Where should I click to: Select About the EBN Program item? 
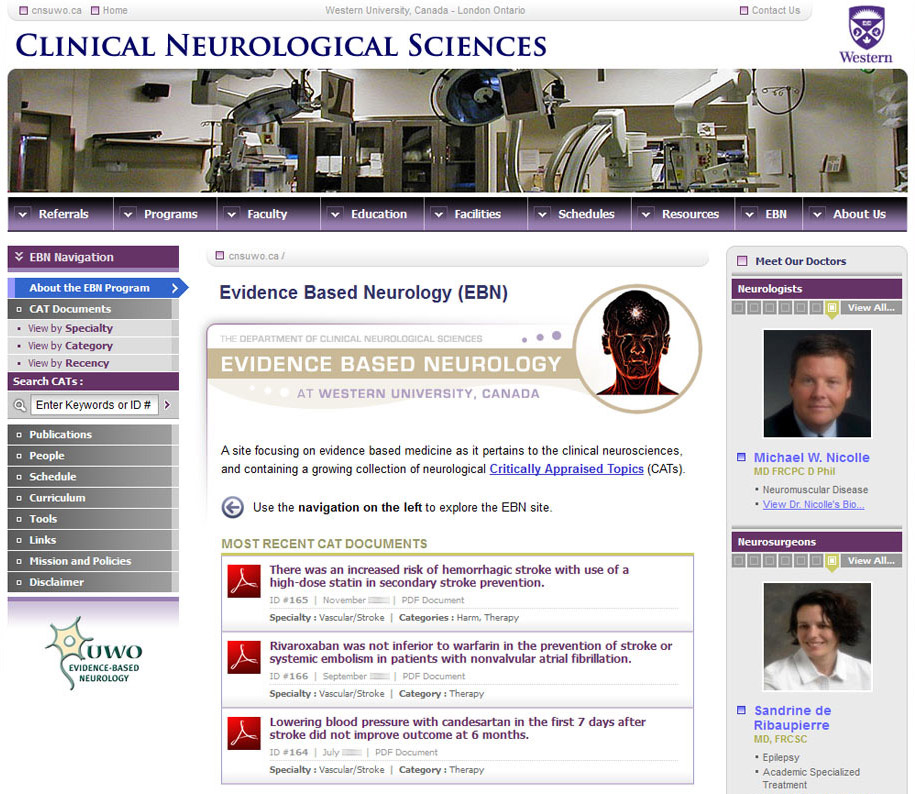(89, 288)
